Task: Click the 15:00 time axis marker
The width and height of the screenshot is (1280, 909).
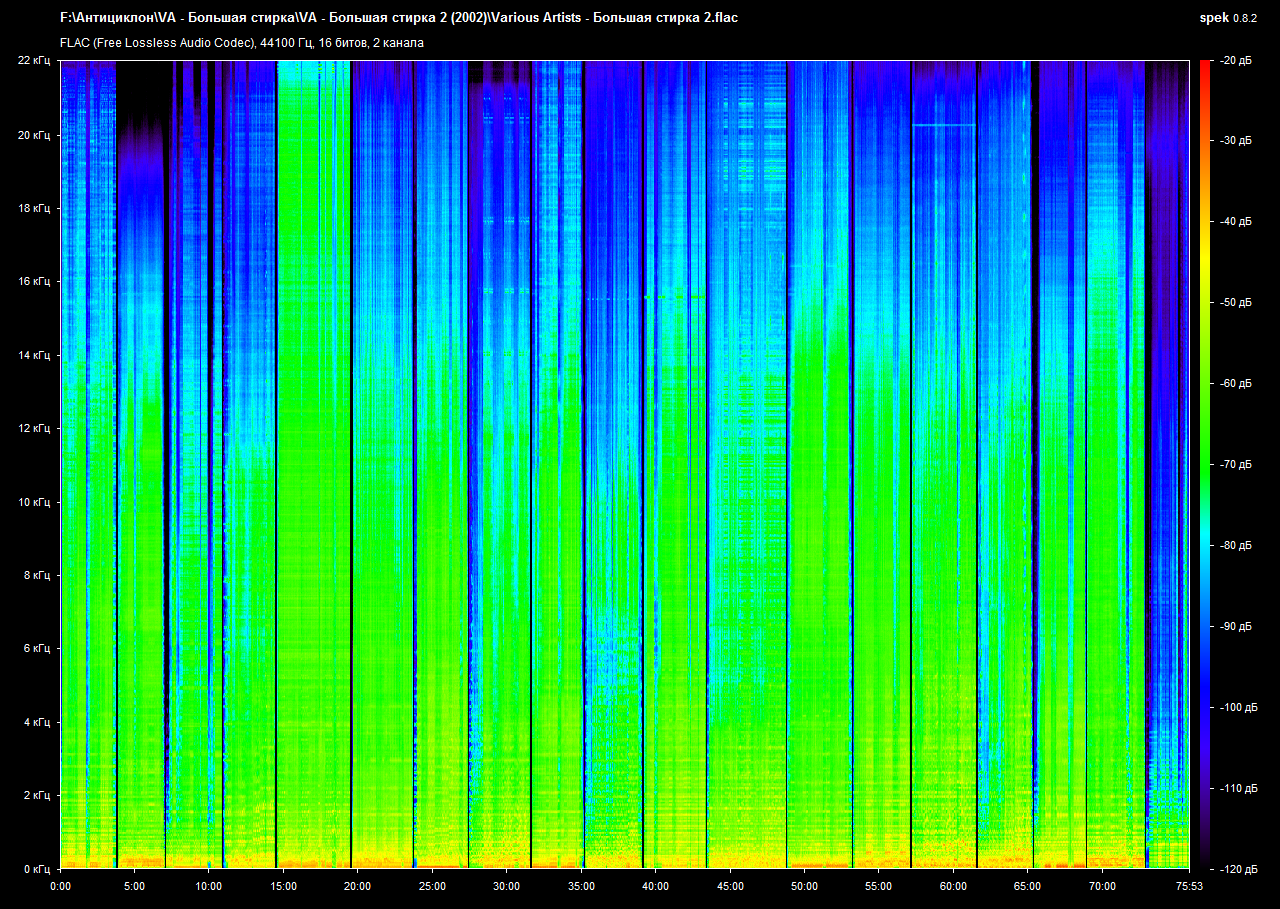Action: click(x=283, y=886)
